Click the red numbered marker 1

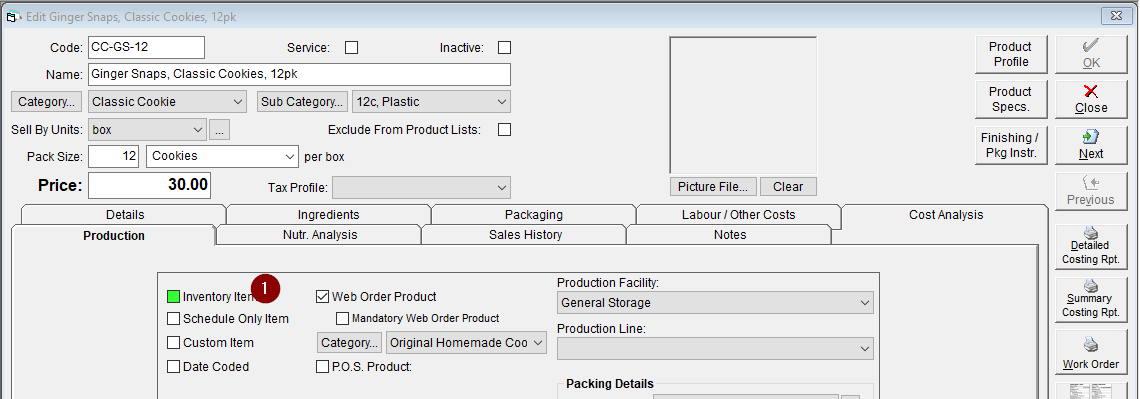[x=265, y=288]
